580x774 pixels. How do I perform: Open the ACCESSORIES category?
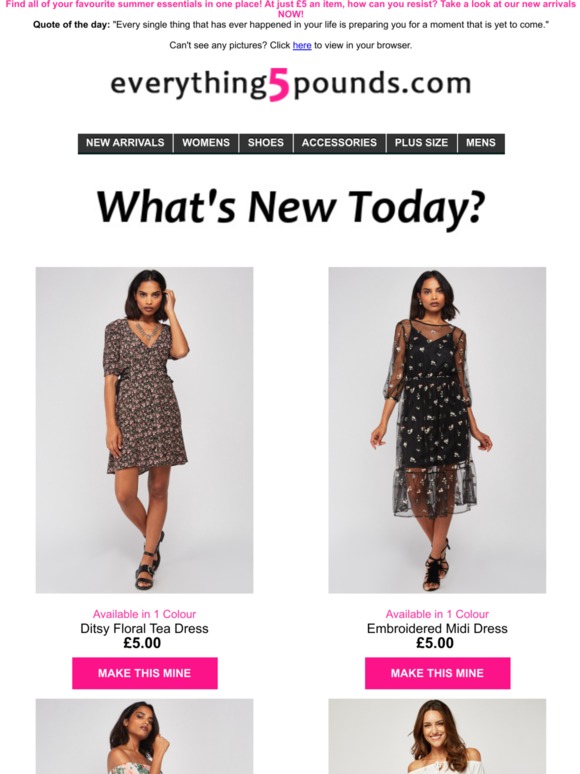[x=339, y=143]
